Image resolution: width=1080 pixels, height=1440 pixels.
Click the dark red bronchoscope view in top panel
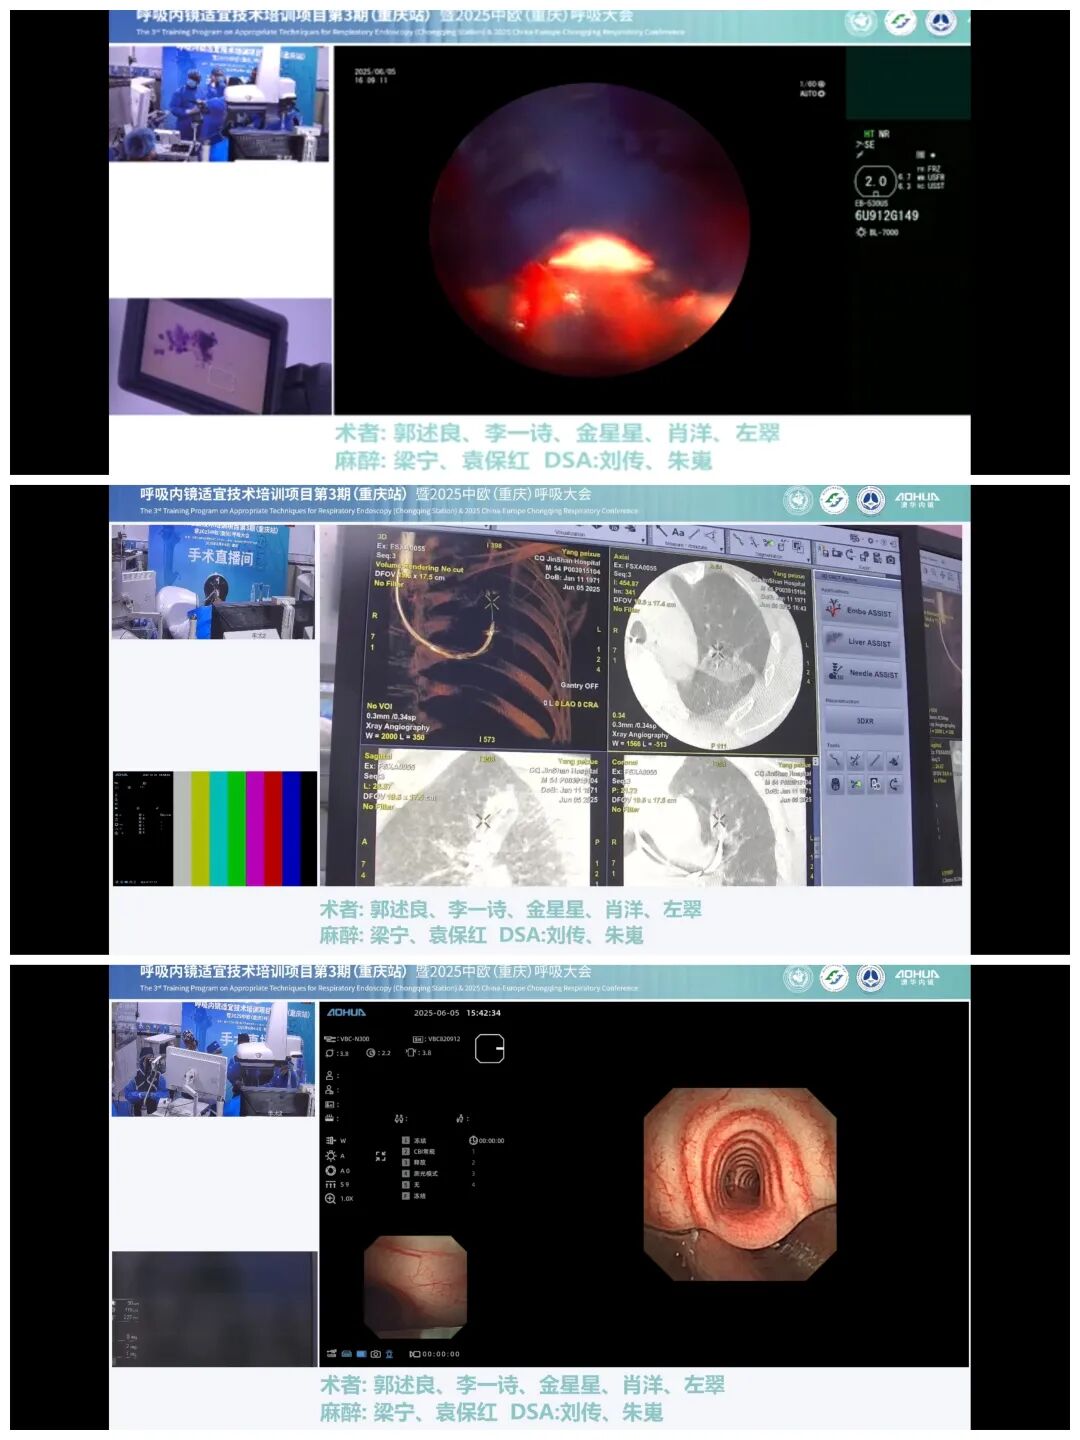(x=590, y=230)
